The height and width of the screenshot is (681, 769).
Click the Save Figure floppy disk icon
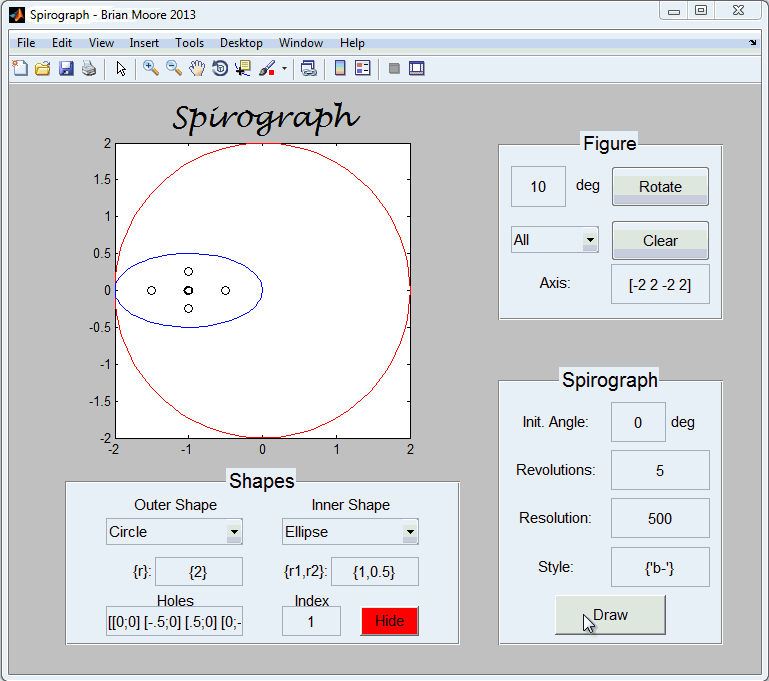(x=66, y=69)
